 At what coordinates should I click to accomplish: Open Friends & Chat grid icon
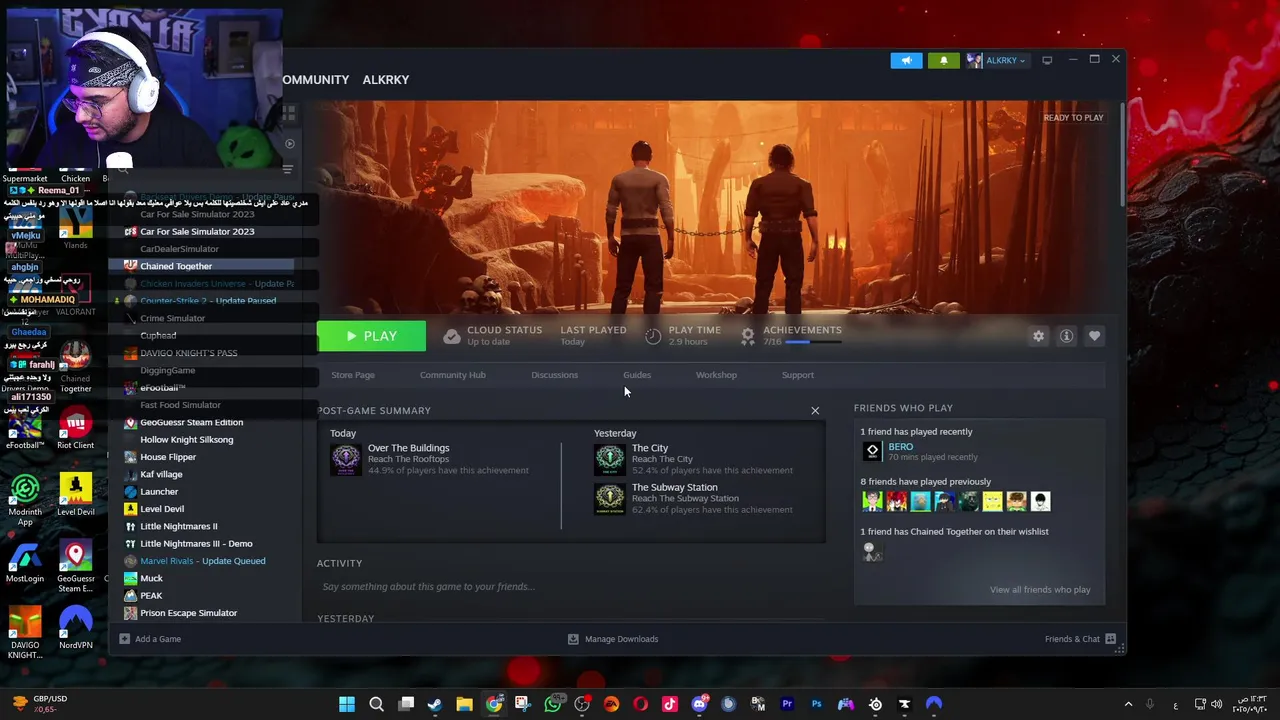coord(1110,639)
